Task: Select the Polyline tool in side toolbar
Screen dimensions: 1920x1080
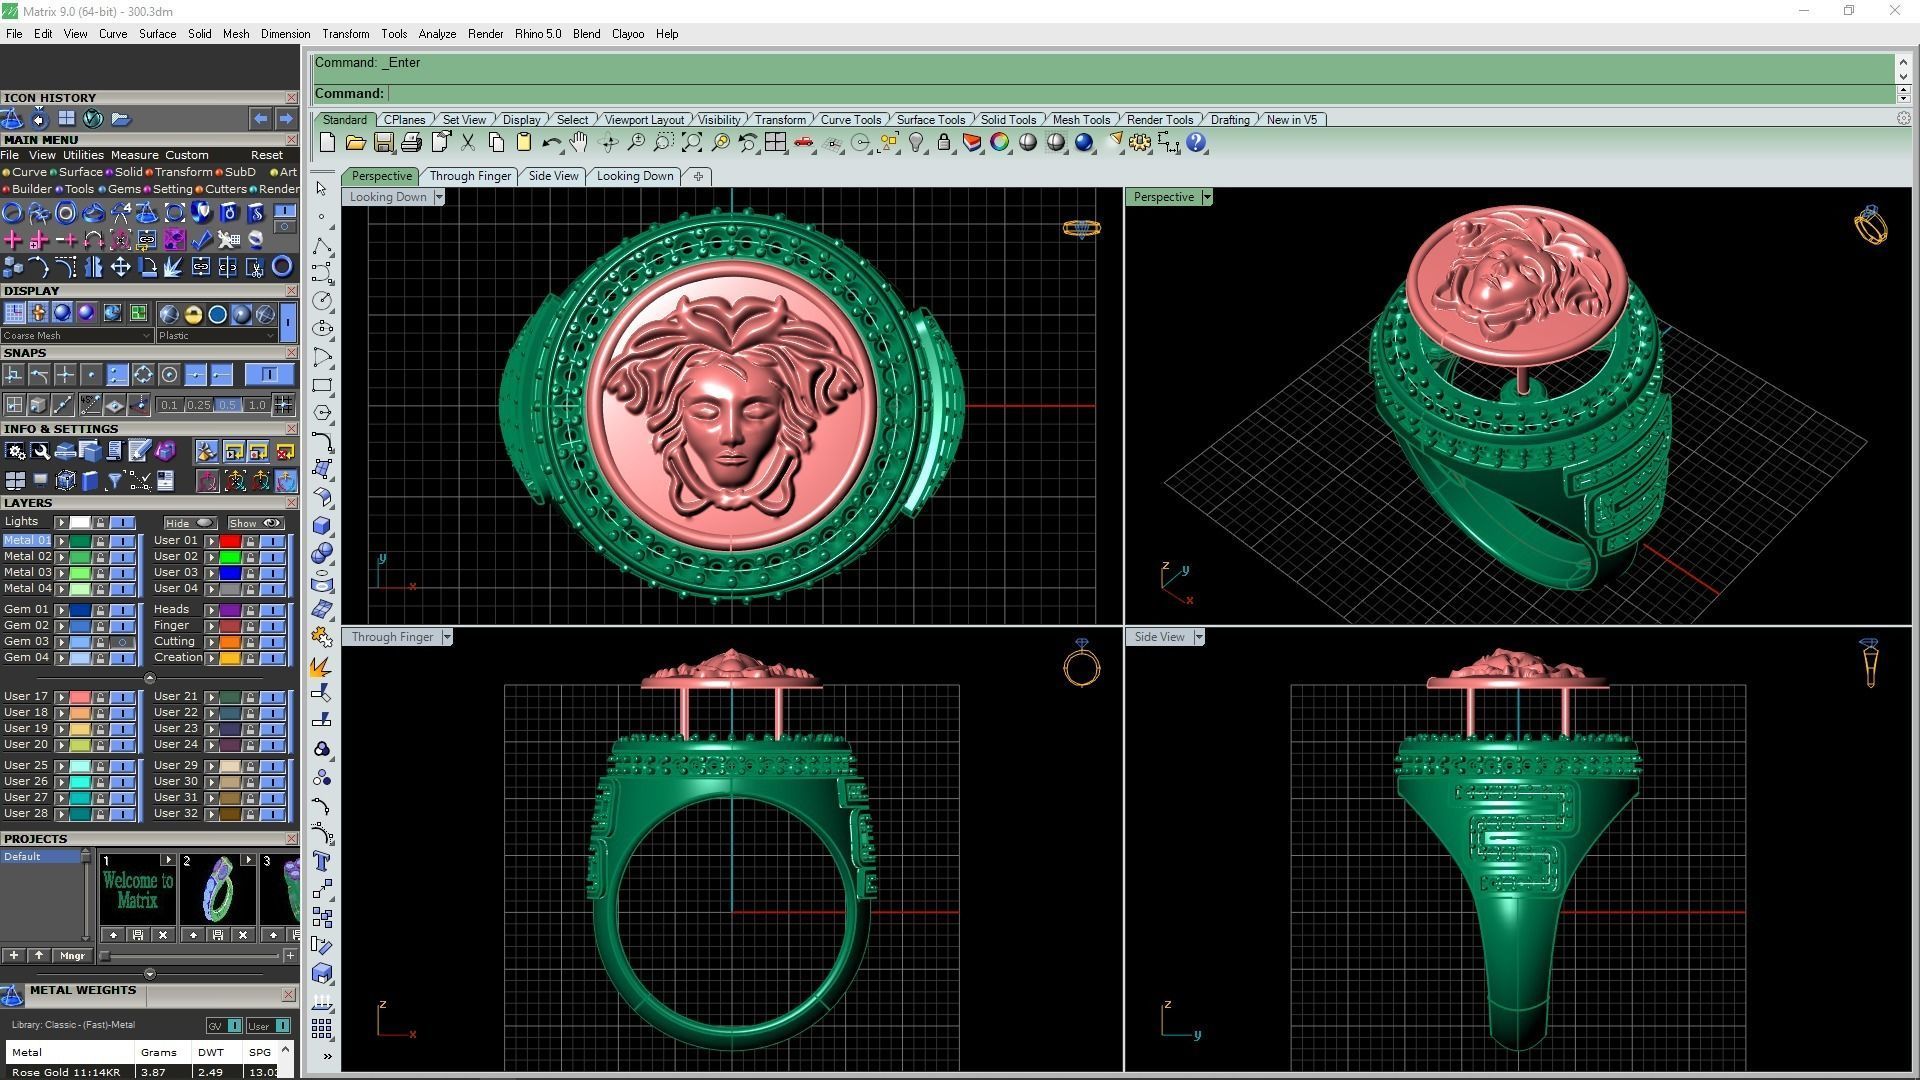Action: (322, 245)
